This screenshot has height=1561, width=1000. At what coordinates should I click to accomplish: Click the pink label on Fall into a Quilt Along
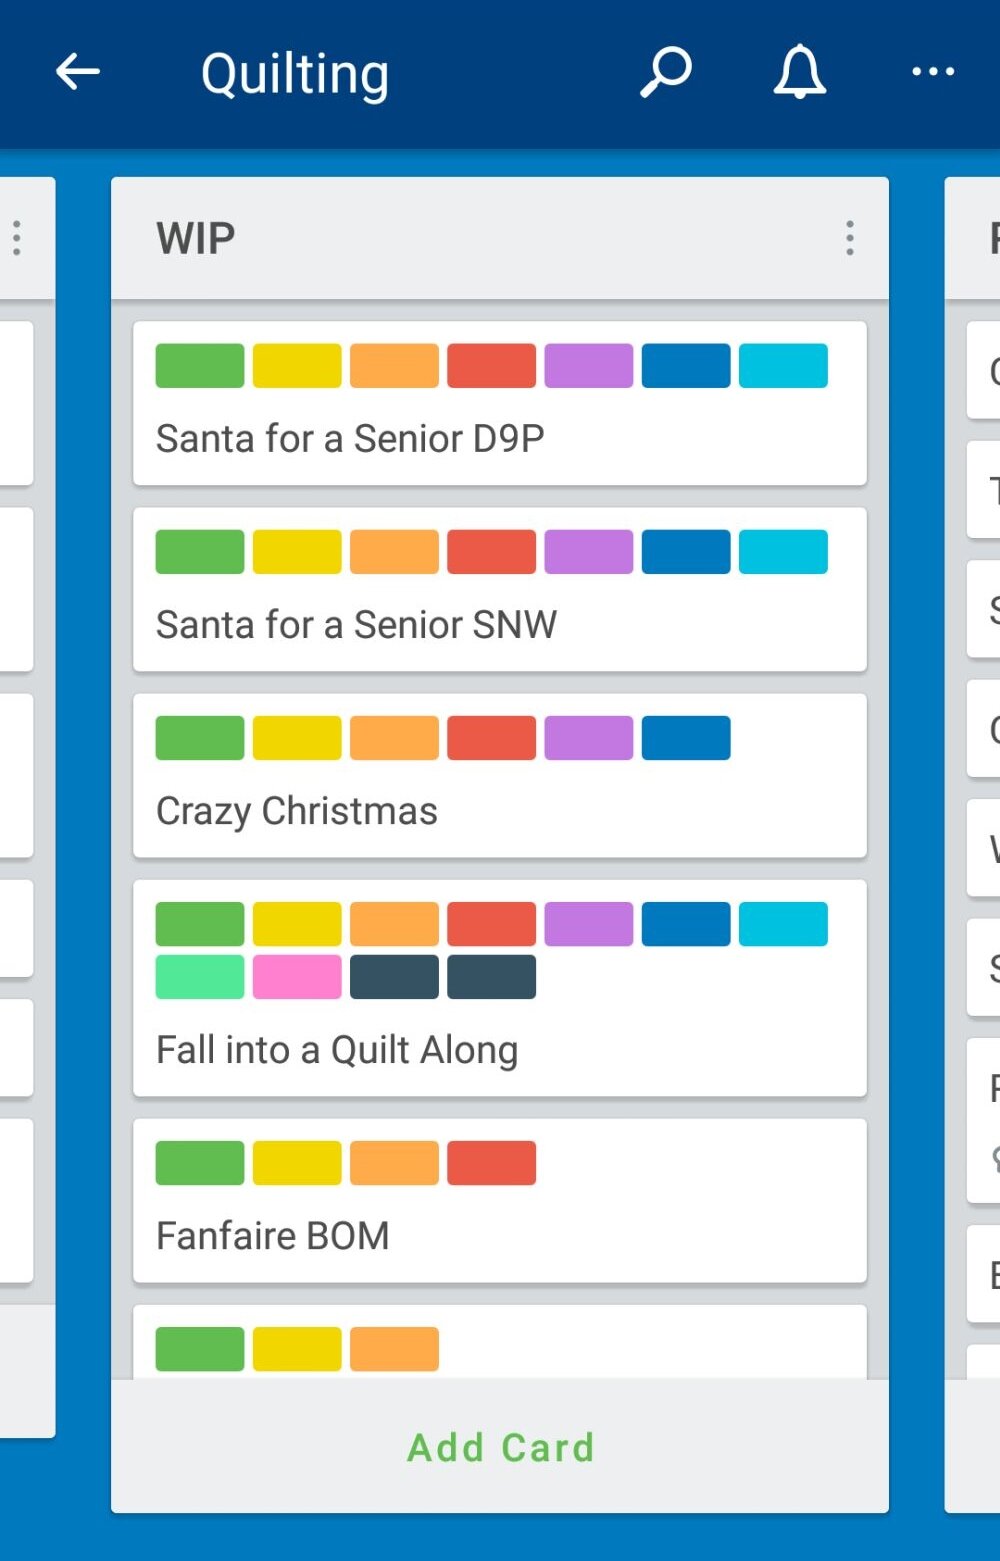297,977
